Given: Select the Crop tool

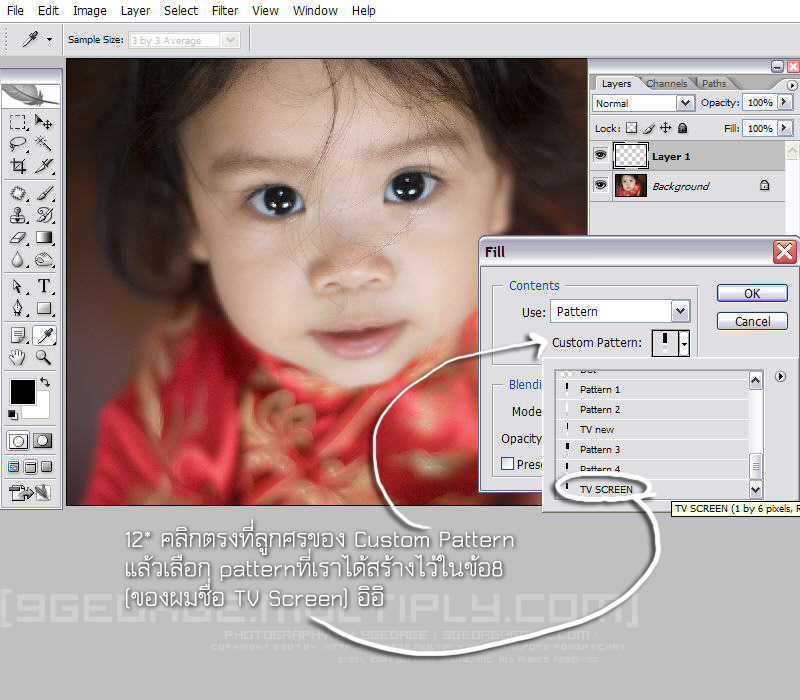Looking at the screenshot, I should (x=18, y=166).
